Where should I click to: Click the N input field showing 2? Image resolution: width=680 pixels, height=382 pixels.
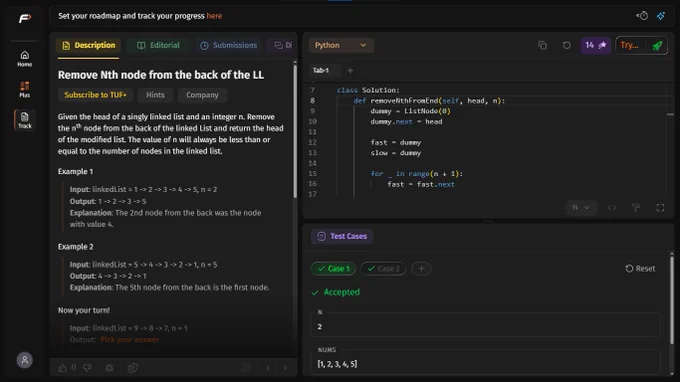(x=485, y=326)
